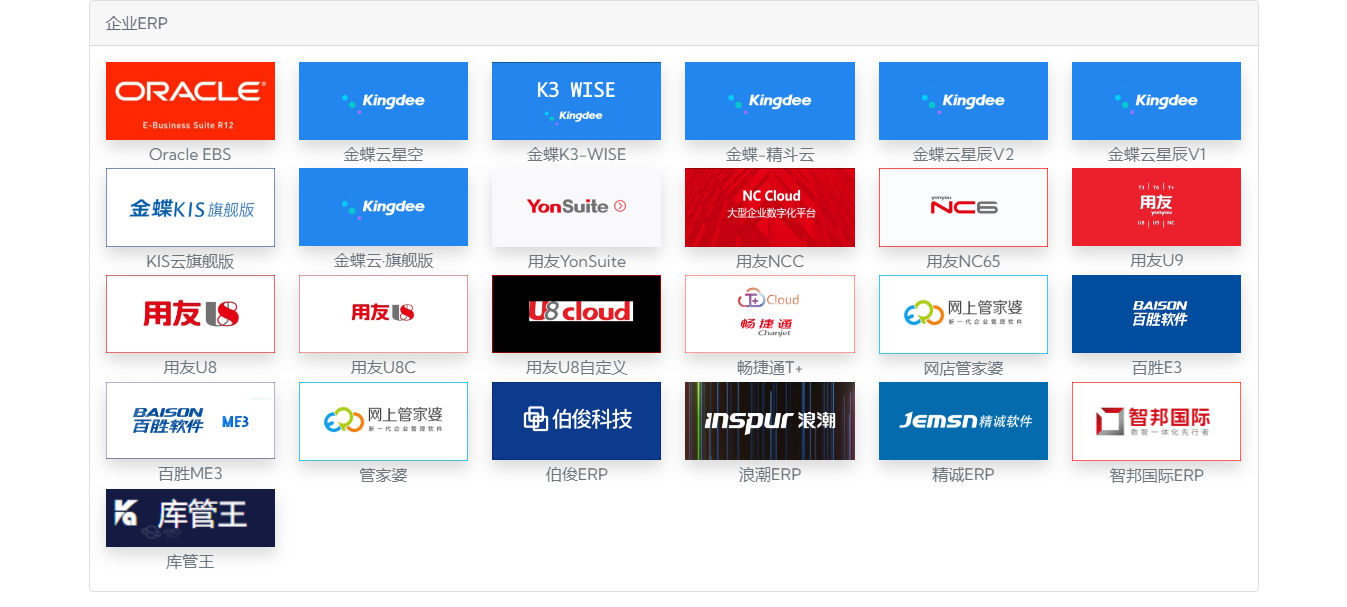
Task: Click the 用友YonSuite caption
Action: (x=576, y=262)
